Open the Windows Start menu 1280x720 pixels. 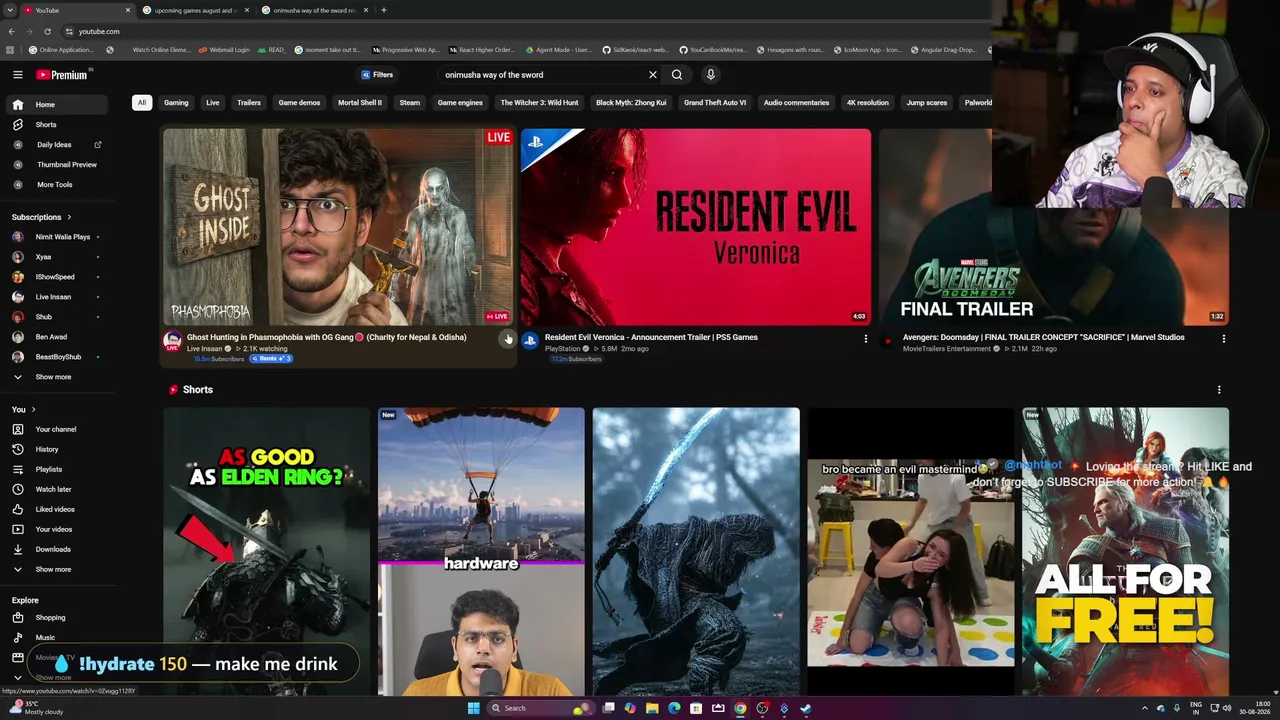click(474, 708)
